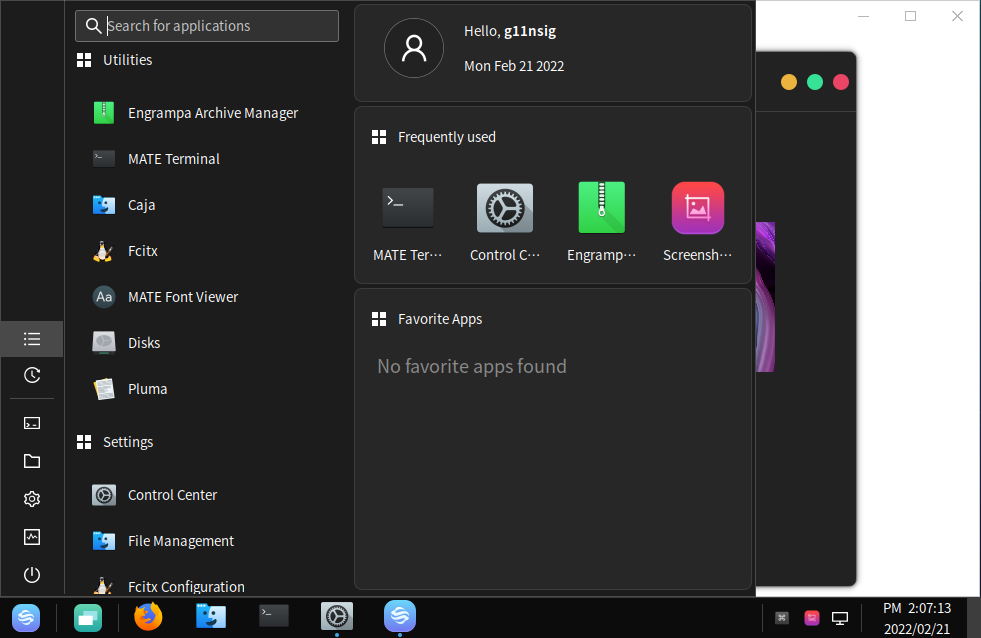Click the search for applications field
The width and height of the screenshot is (981, 638).
coord(206,25)
